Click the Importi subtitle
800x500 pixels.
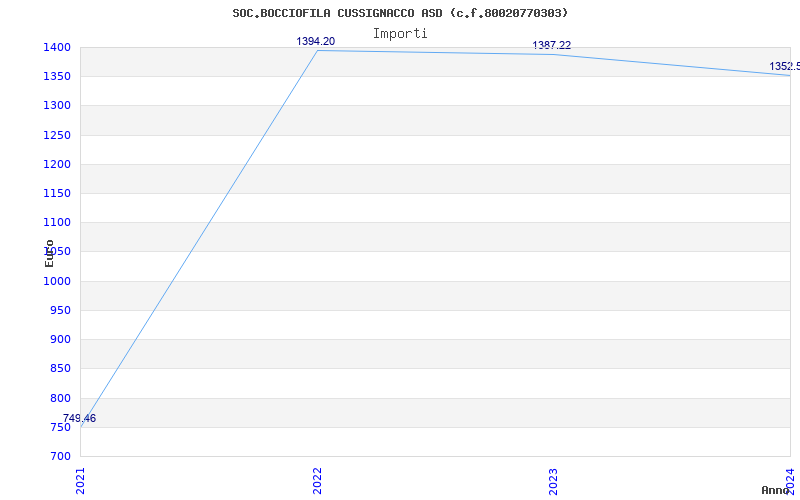400,34
